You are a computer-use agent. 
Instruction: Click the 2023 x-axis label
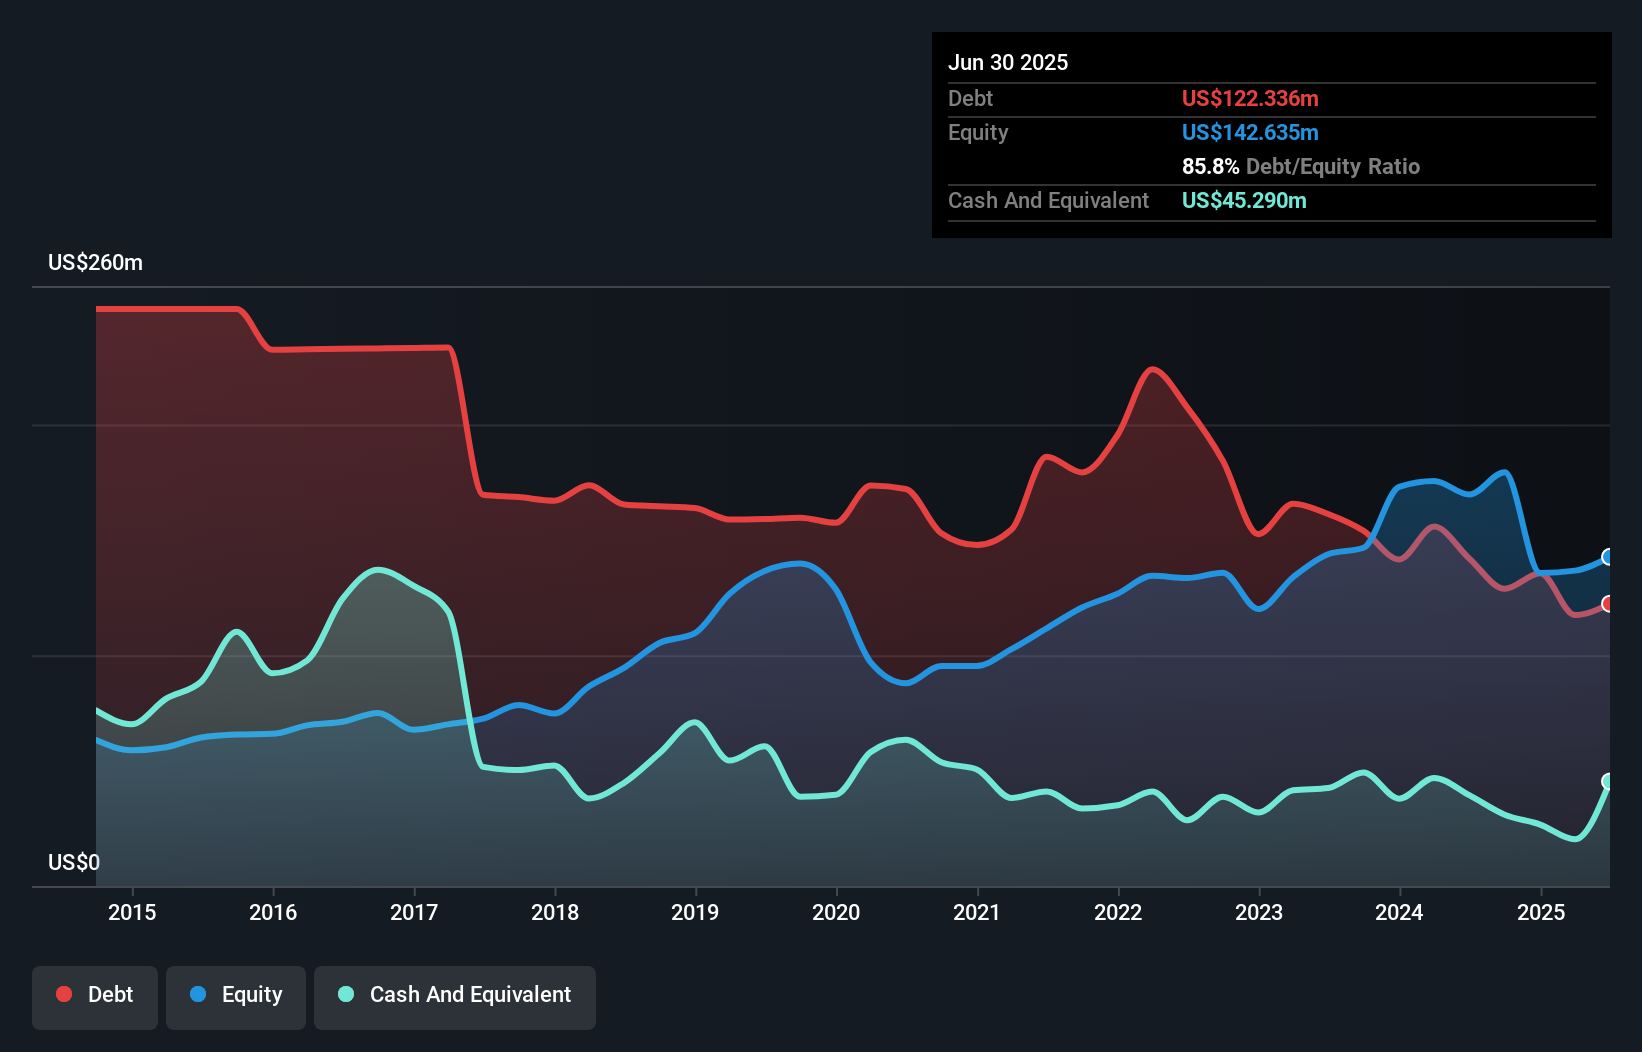[1259, 912]
